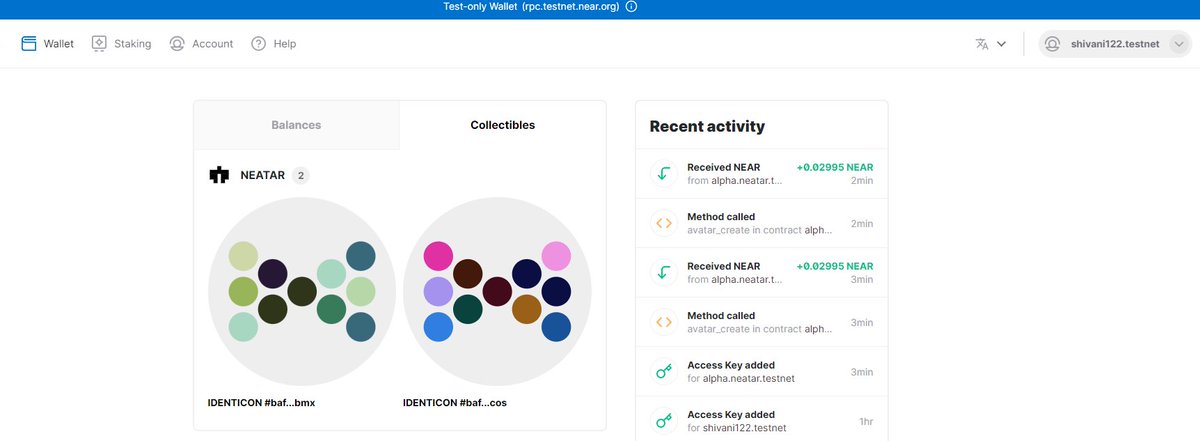Open the shivani122.testnet account dropdown
Image resolution: width=1200 pixels, height=441 pixels.
pos(1115,44)
